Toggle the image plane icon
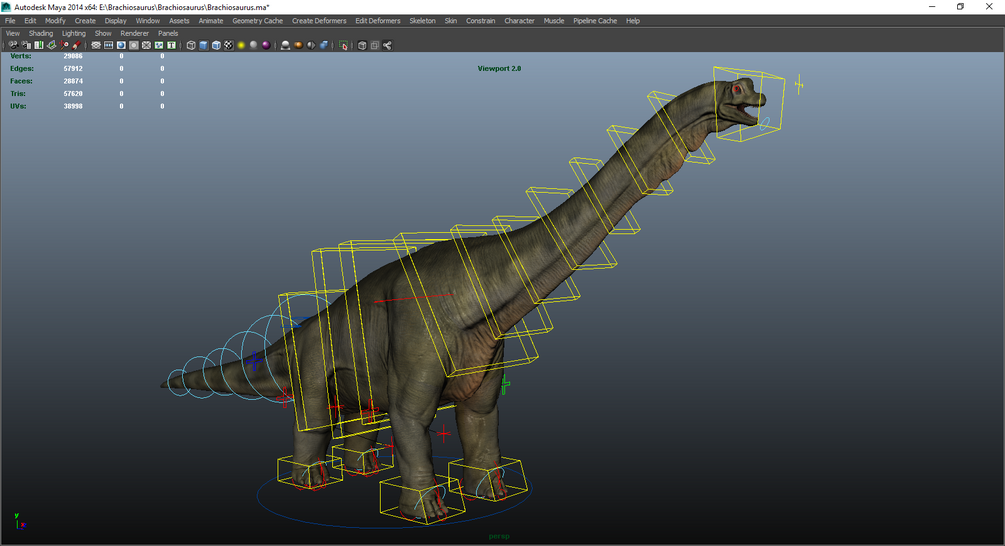The image size is (1005, 546). click(51, 46)
